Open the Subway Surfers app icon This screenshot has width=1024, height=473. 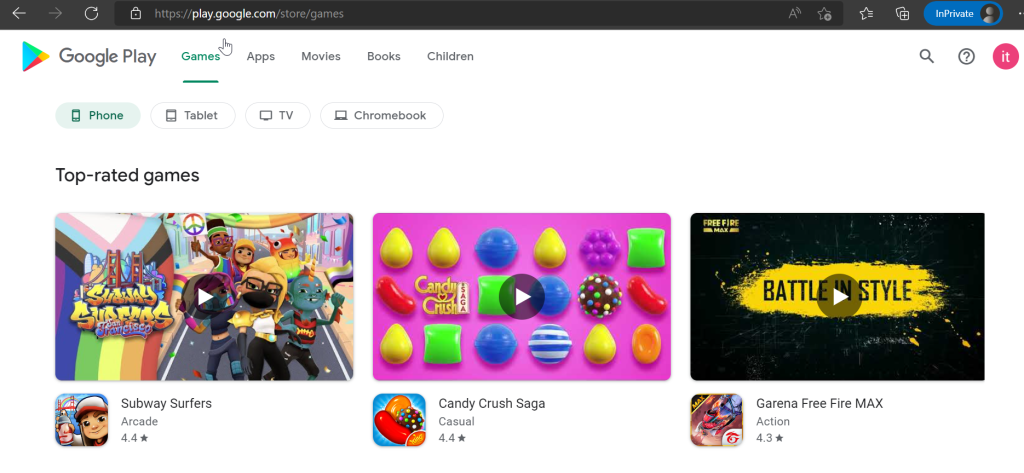(82, 419)
